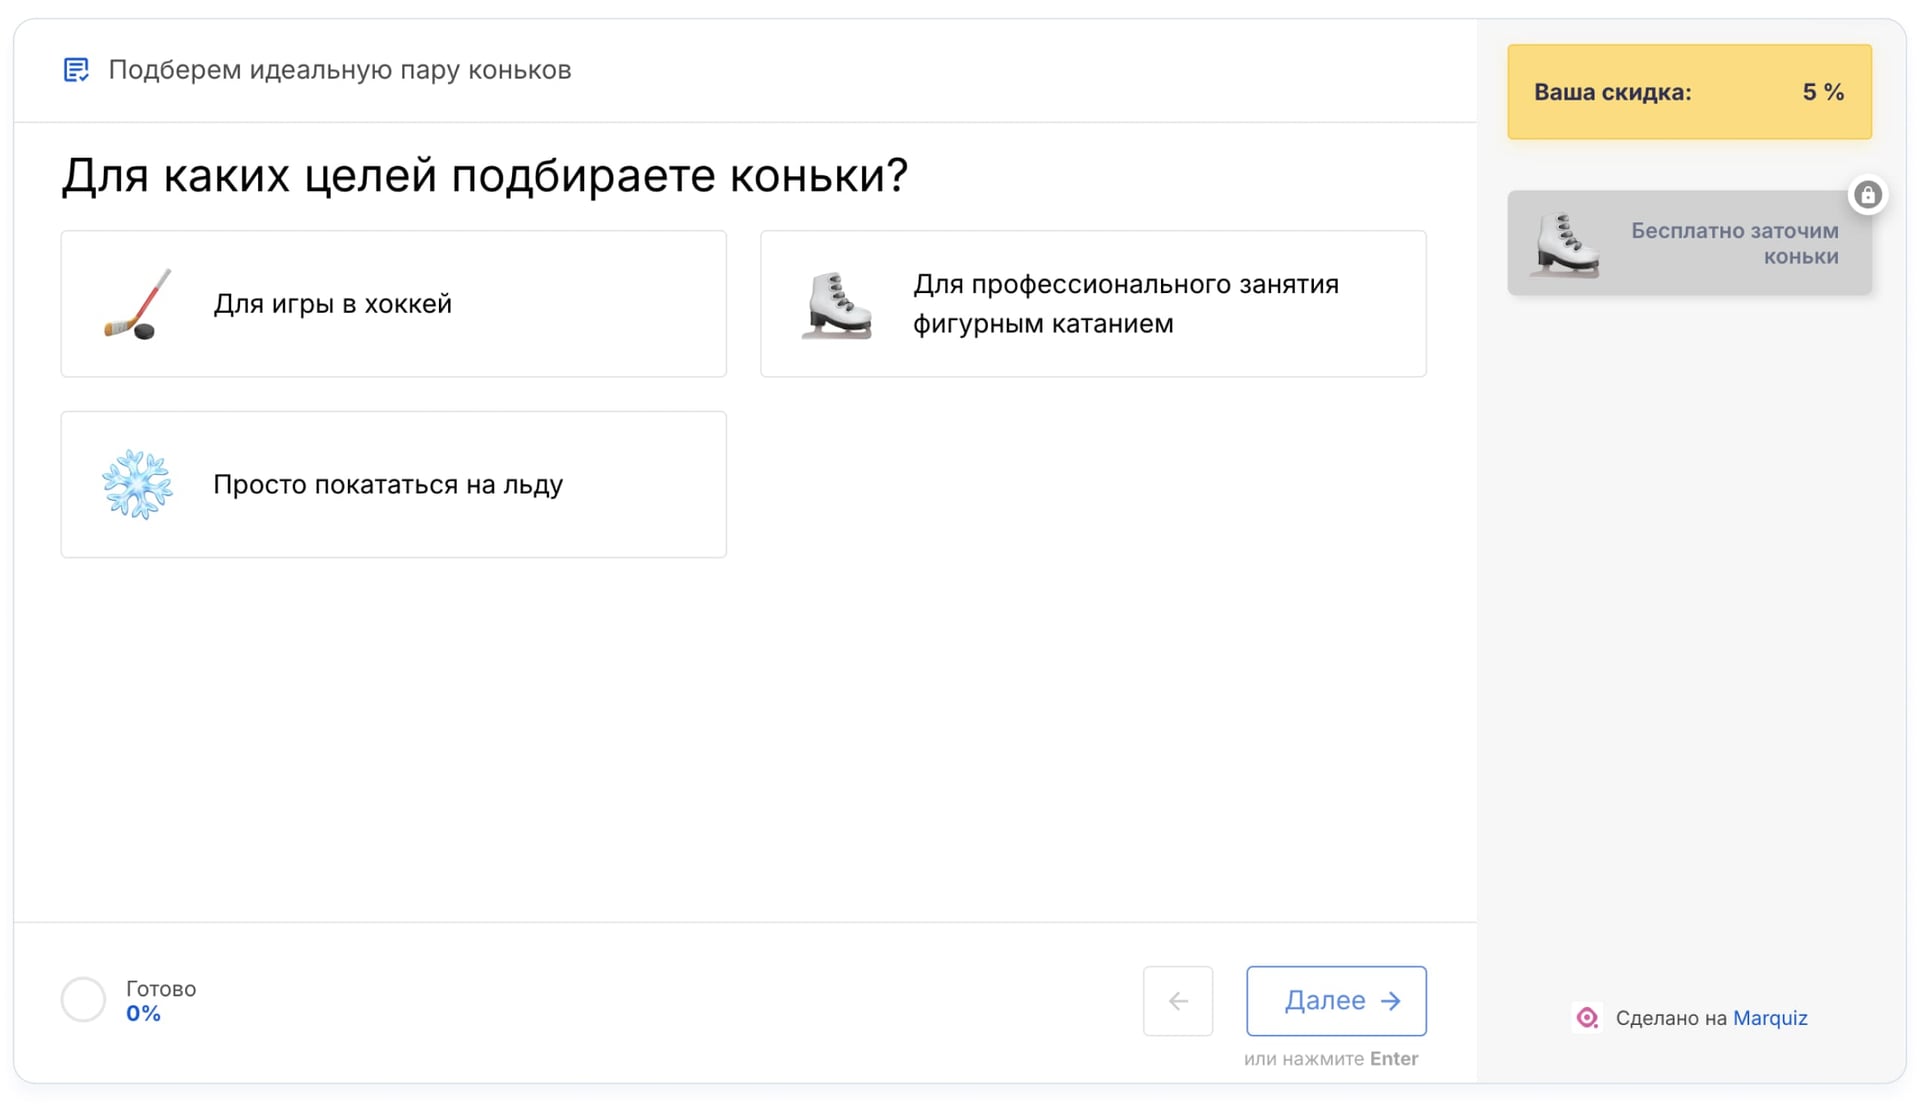Click the snowflake emoji icon
This screenshot has height=1111, width=1920.
tap(137, 484)
